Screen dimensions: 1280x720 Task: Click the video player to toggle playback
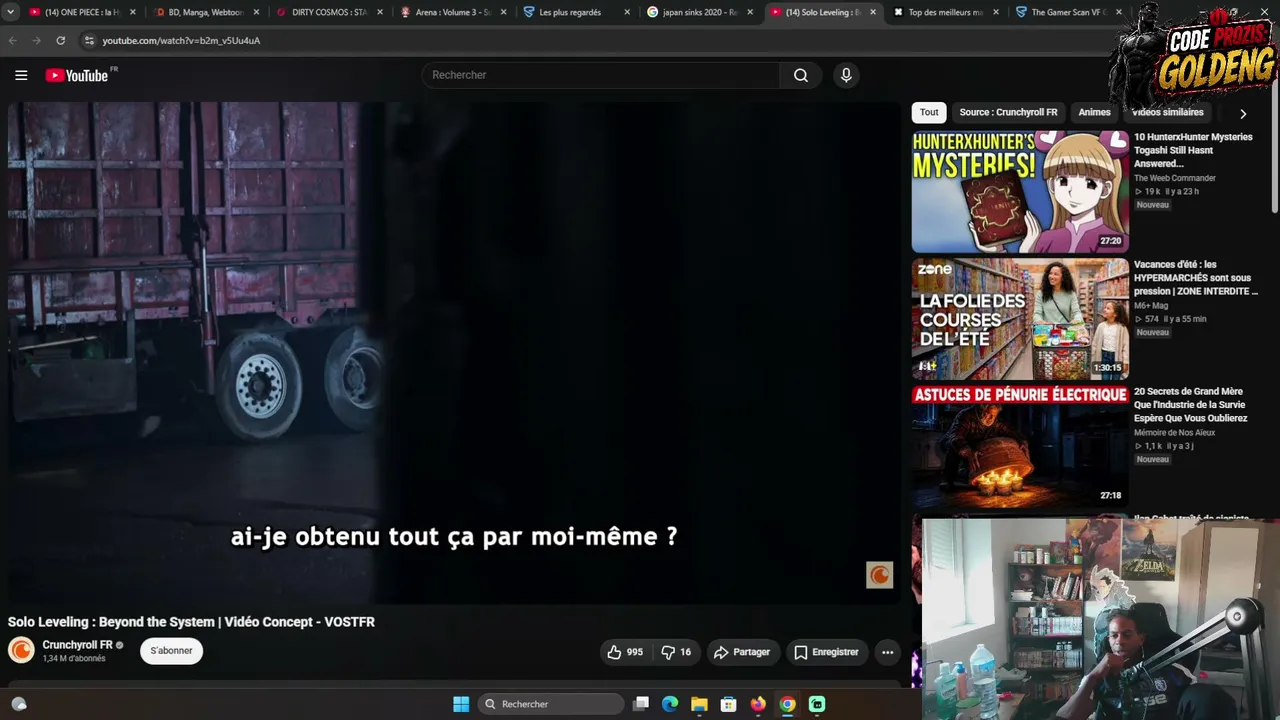[x=454, y=352]
